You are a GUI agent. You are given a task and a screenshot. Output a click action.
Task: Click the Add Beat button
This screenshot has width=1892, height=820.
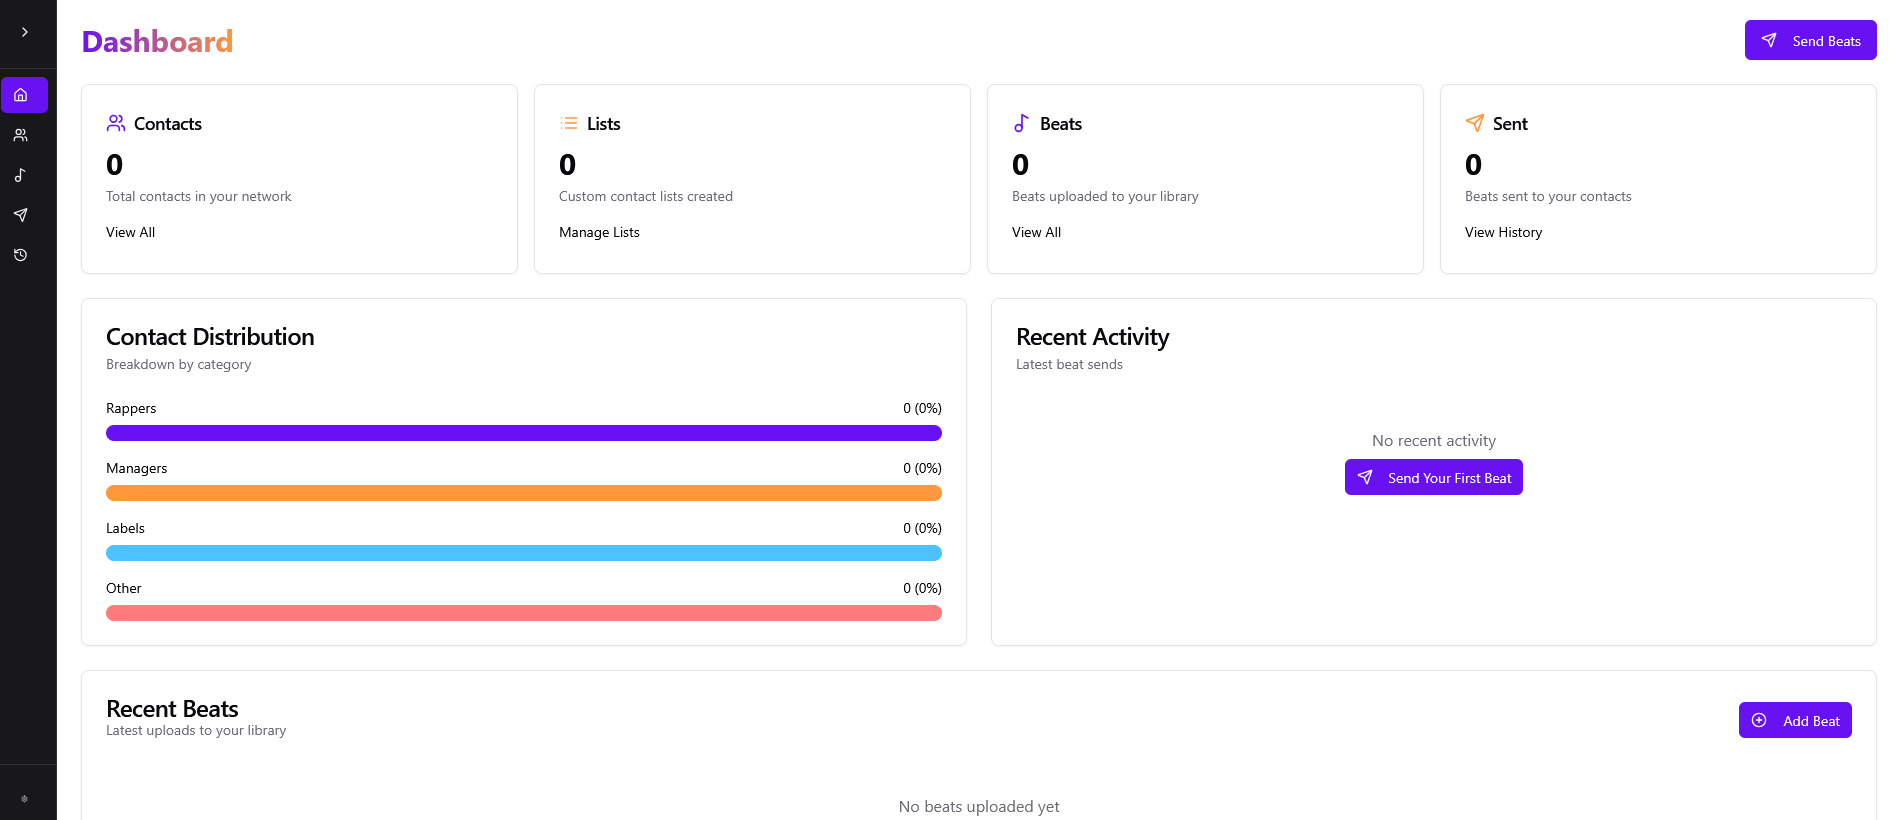pyautogui.click(x=1795, y=720)
